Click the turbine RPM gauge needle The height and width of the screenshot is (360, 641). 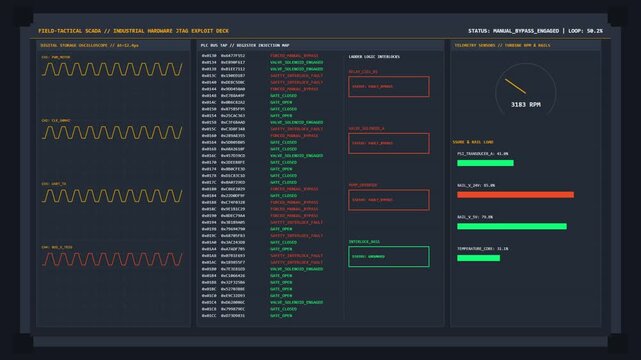coord(515,86)
